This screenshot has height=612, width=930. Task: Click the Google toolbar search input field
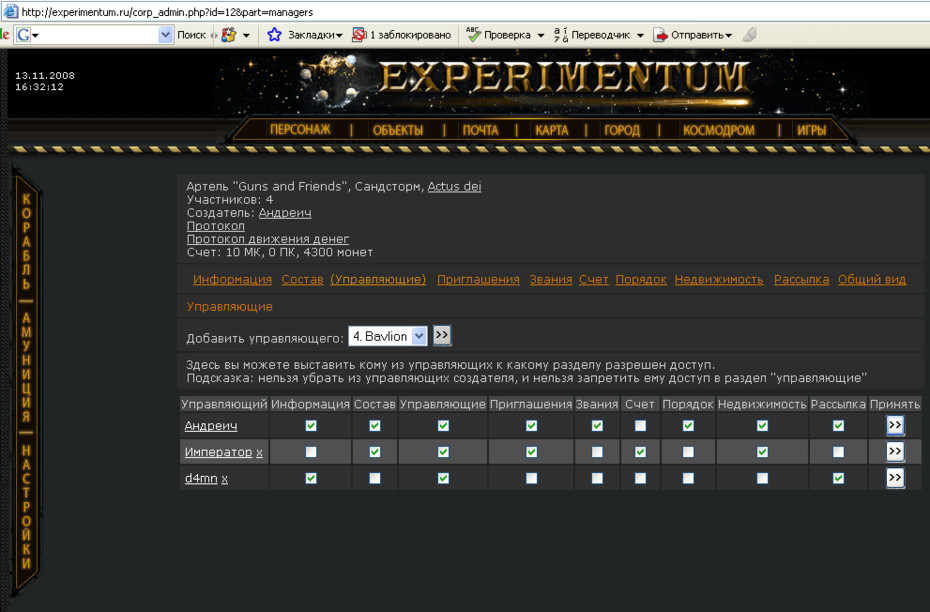coord(95,35)
